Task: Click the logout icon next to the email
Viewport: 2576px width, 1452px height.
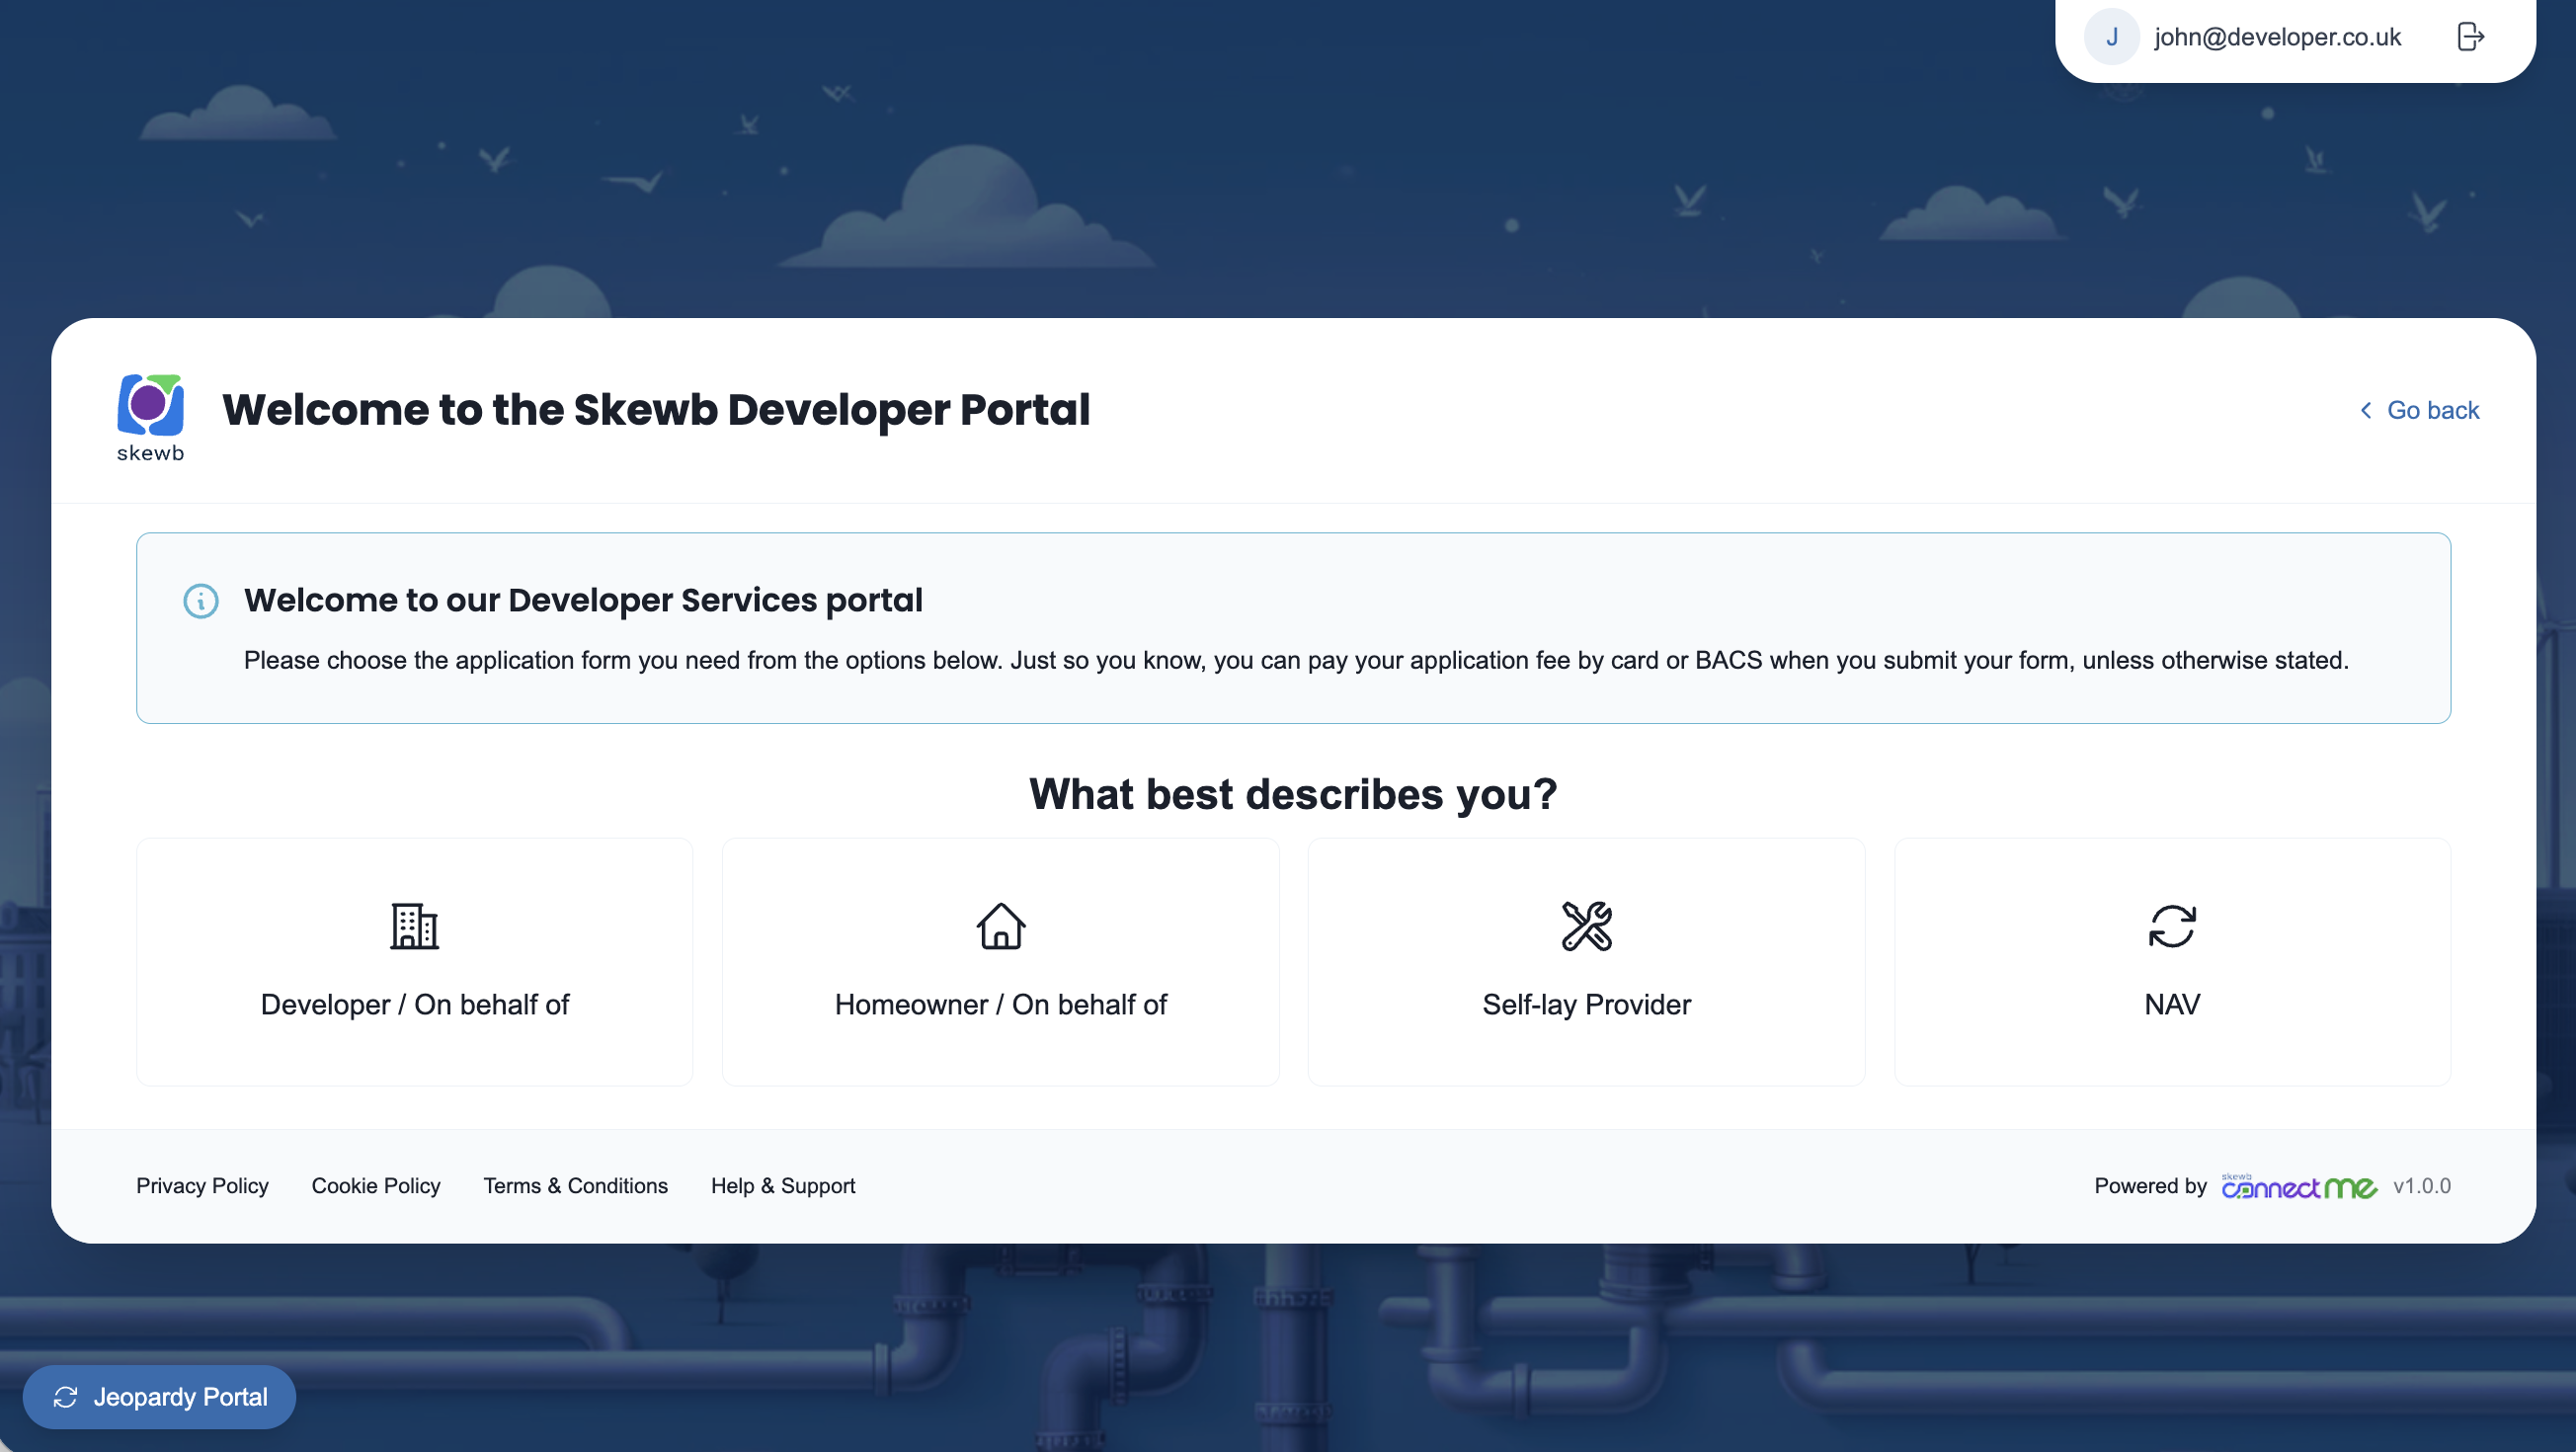Action: pos(2470,37)
